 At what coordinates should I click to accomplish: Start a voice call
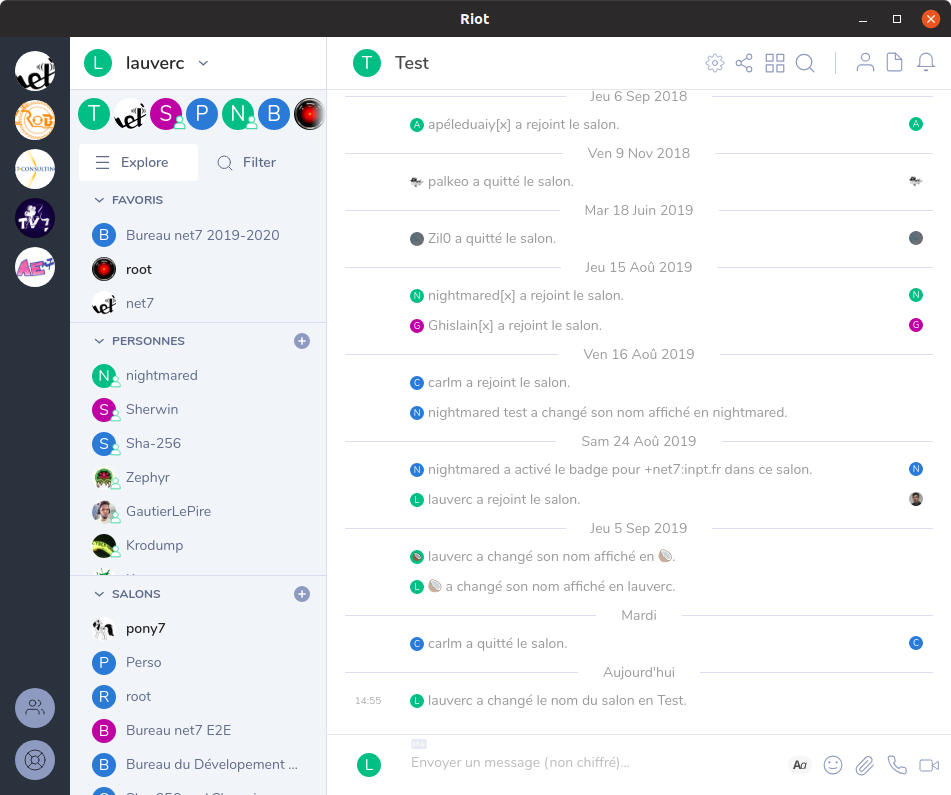tap(897, 765)
